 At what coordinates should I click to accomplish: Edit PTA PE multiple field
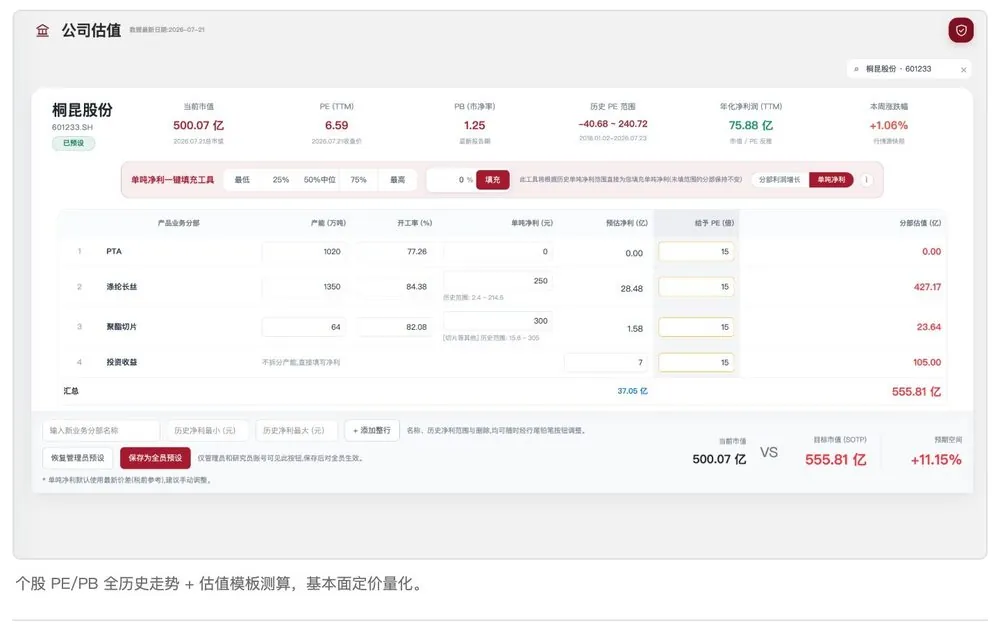(x=696, y=251)
